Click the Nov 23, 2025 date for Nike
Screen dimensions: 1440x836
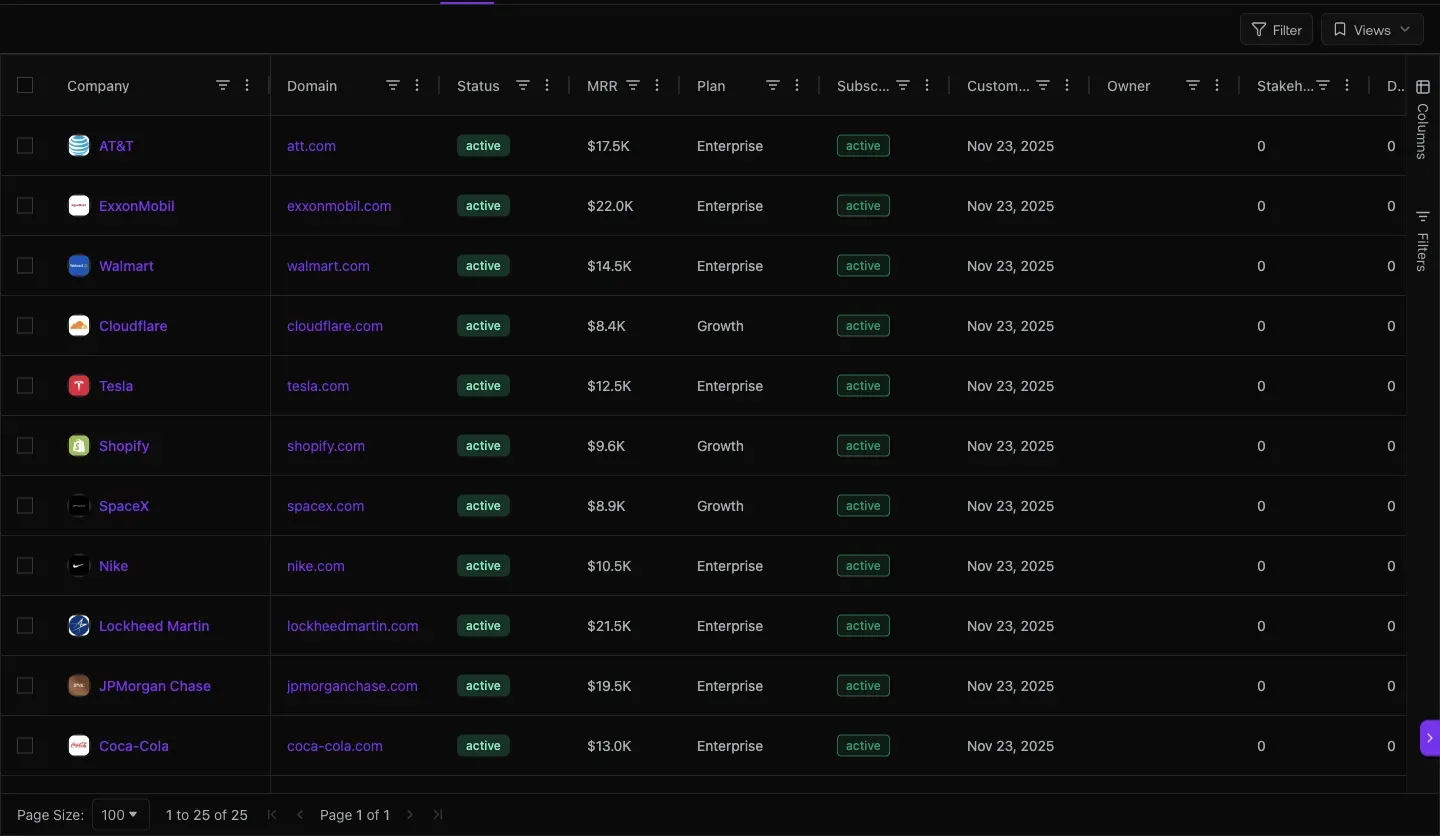[1010, 566]
